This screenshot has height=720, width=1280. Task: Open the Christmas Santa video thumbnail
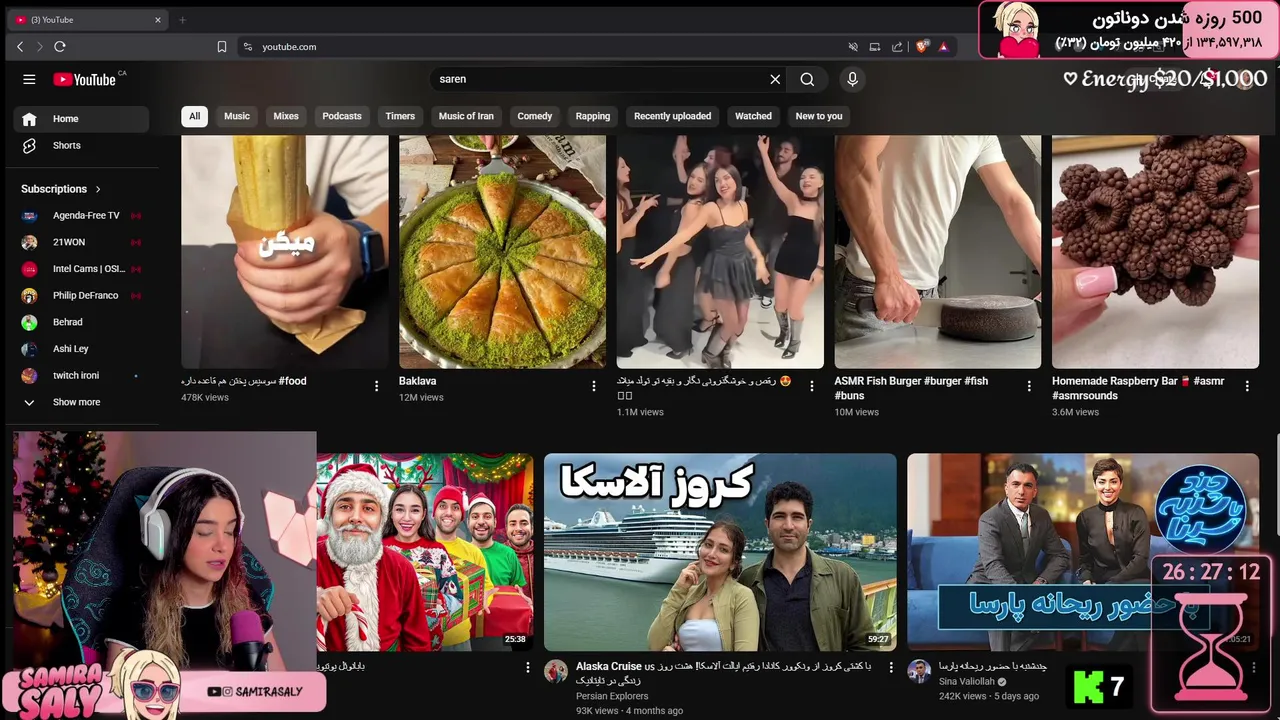tap(425, 552)
